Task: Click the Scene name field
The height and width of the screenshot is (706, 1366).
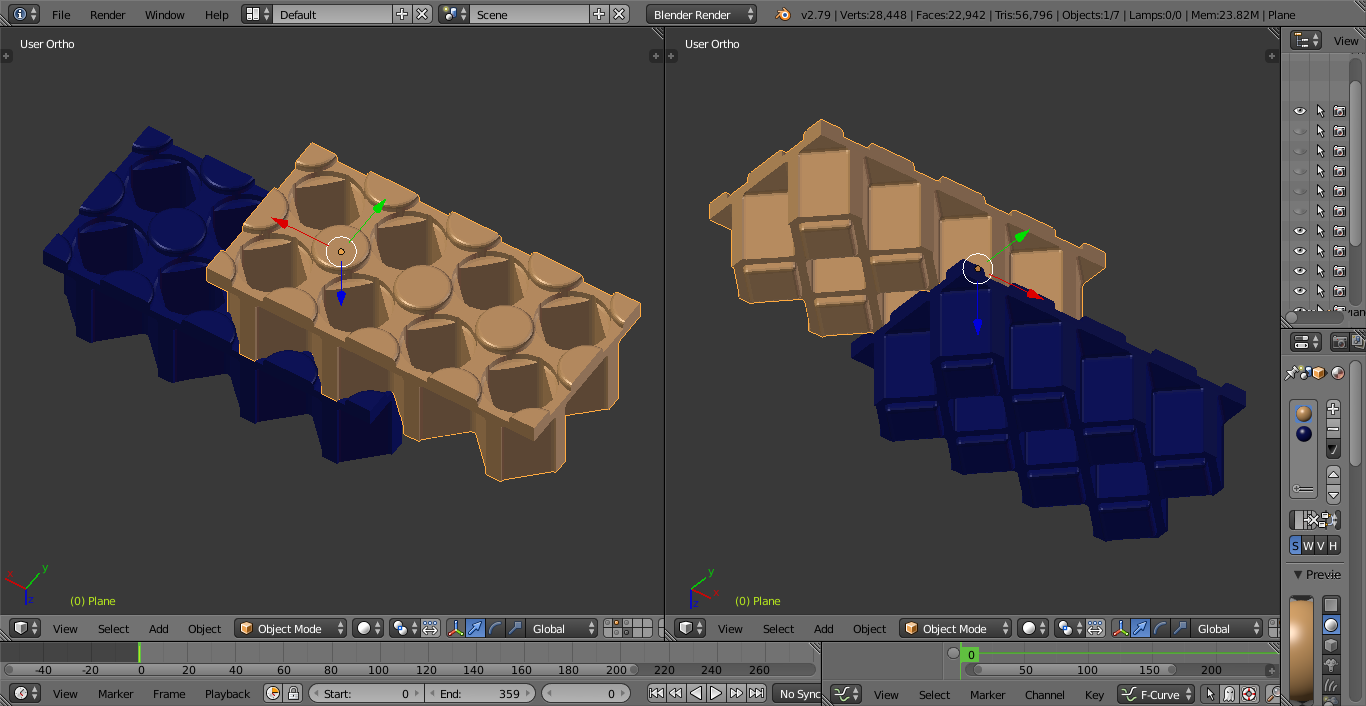Action: point(530,14)
